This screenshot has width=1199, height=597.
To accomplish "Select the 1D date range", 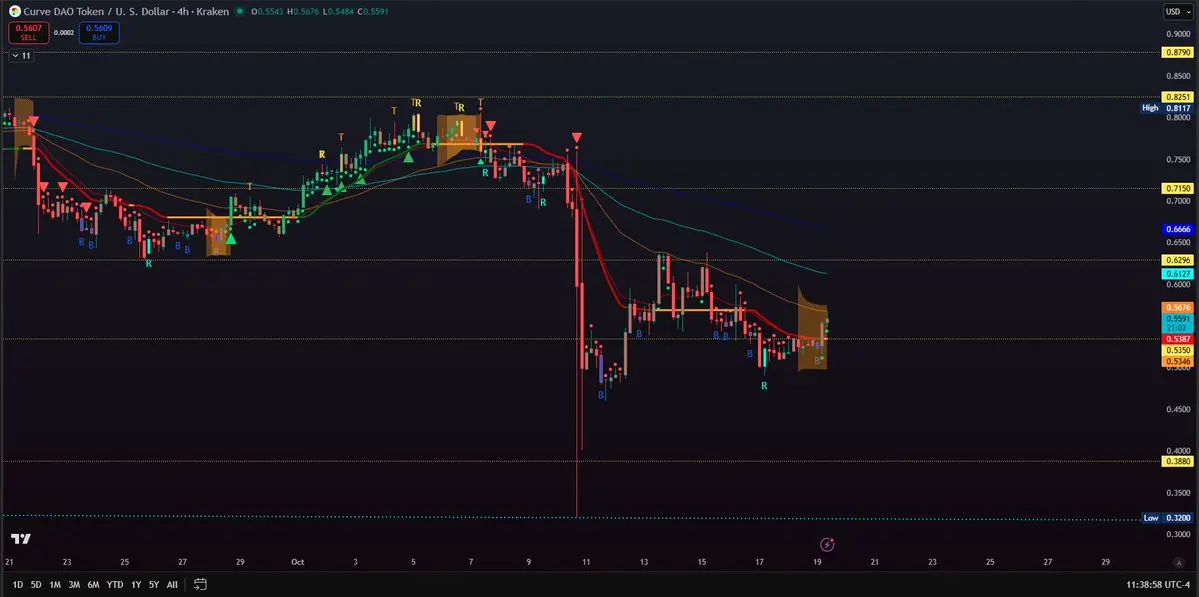I will (18, 585).
